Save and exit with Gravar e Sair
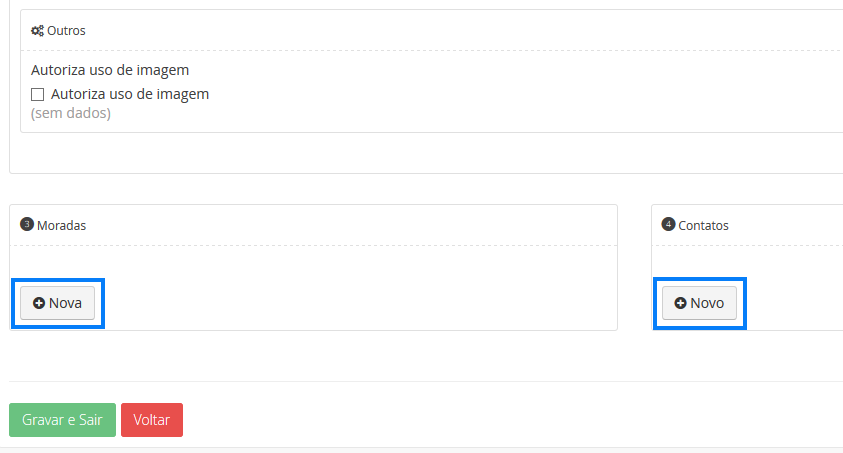Viewport: 843px width, 453px height. 62,420
